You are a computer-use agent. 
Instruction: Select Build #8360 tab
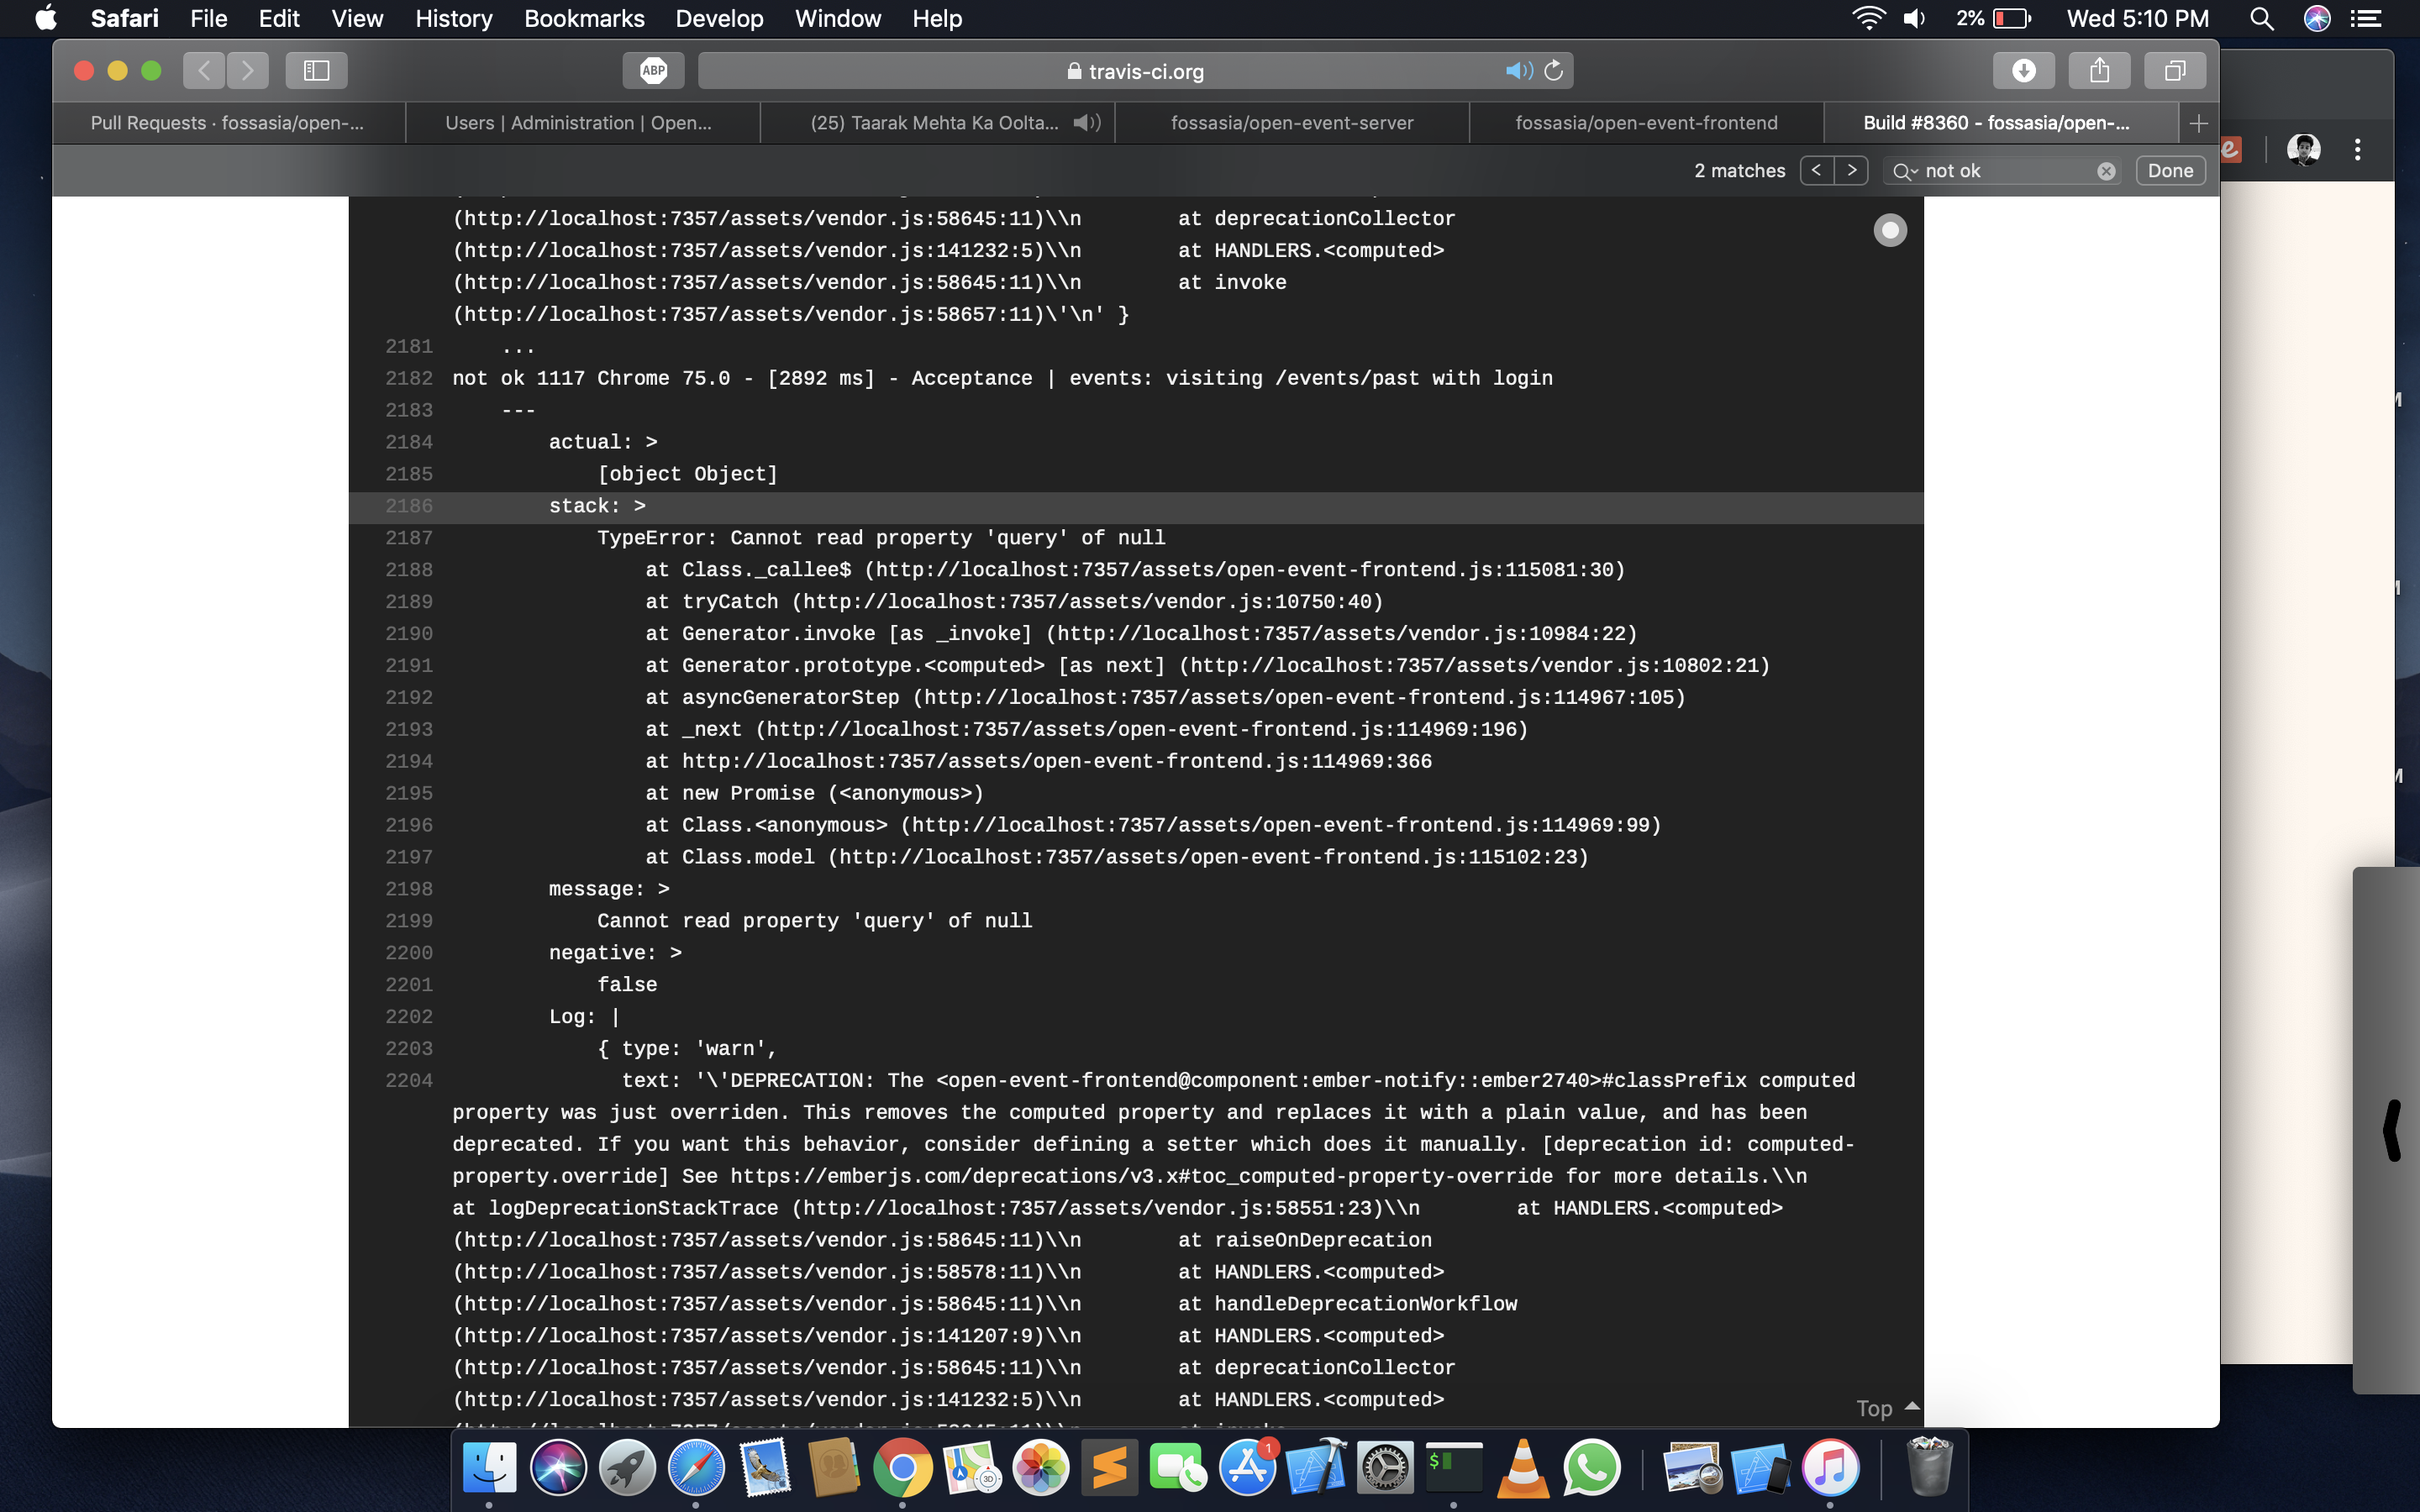[1998, 123]
